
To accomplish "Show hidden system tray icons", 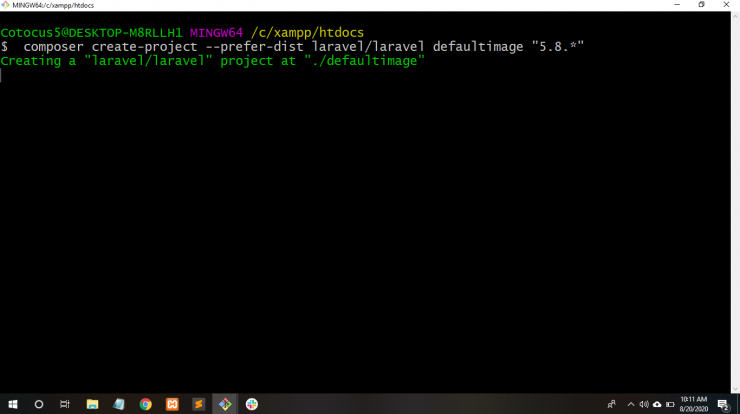I will [x=631, y=404].
